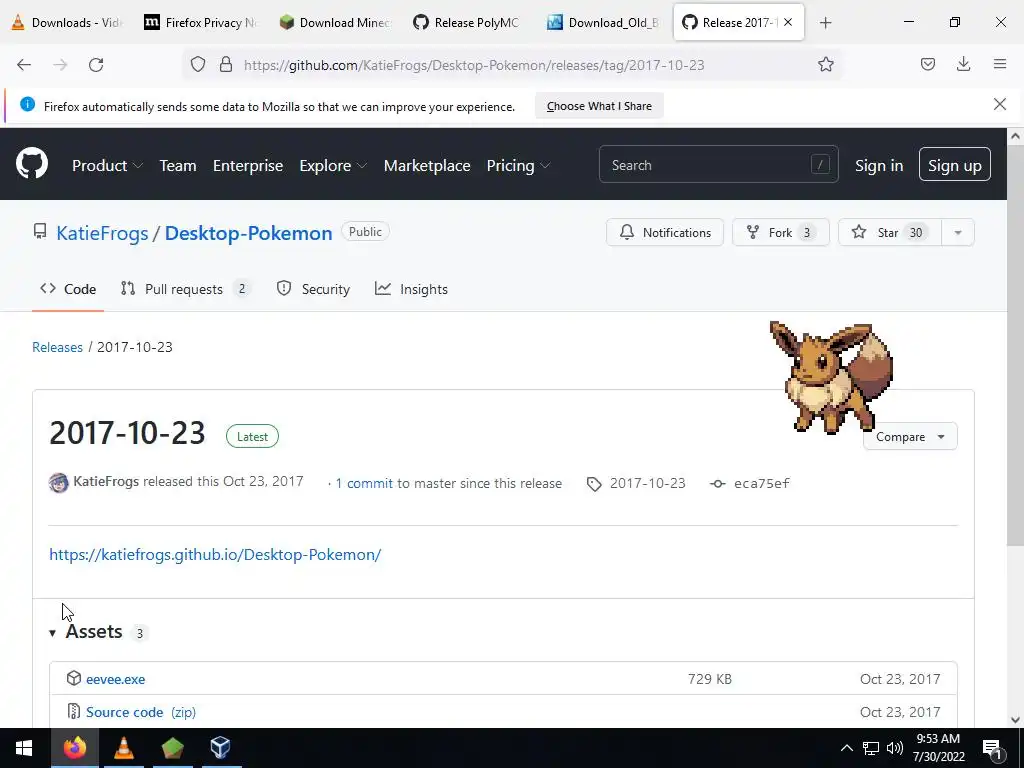
Task: Click the GitHub logo icon
Action: click(x=32, y=163)
